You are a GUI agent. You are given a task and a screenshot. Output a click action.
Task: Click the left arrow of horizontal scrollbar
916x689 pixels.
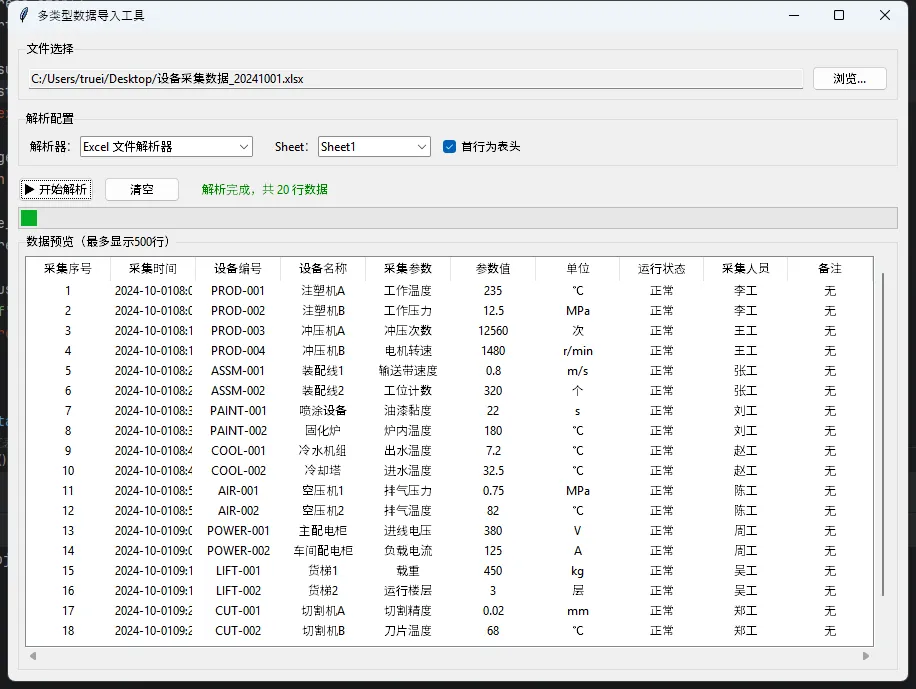coord(32,656)
